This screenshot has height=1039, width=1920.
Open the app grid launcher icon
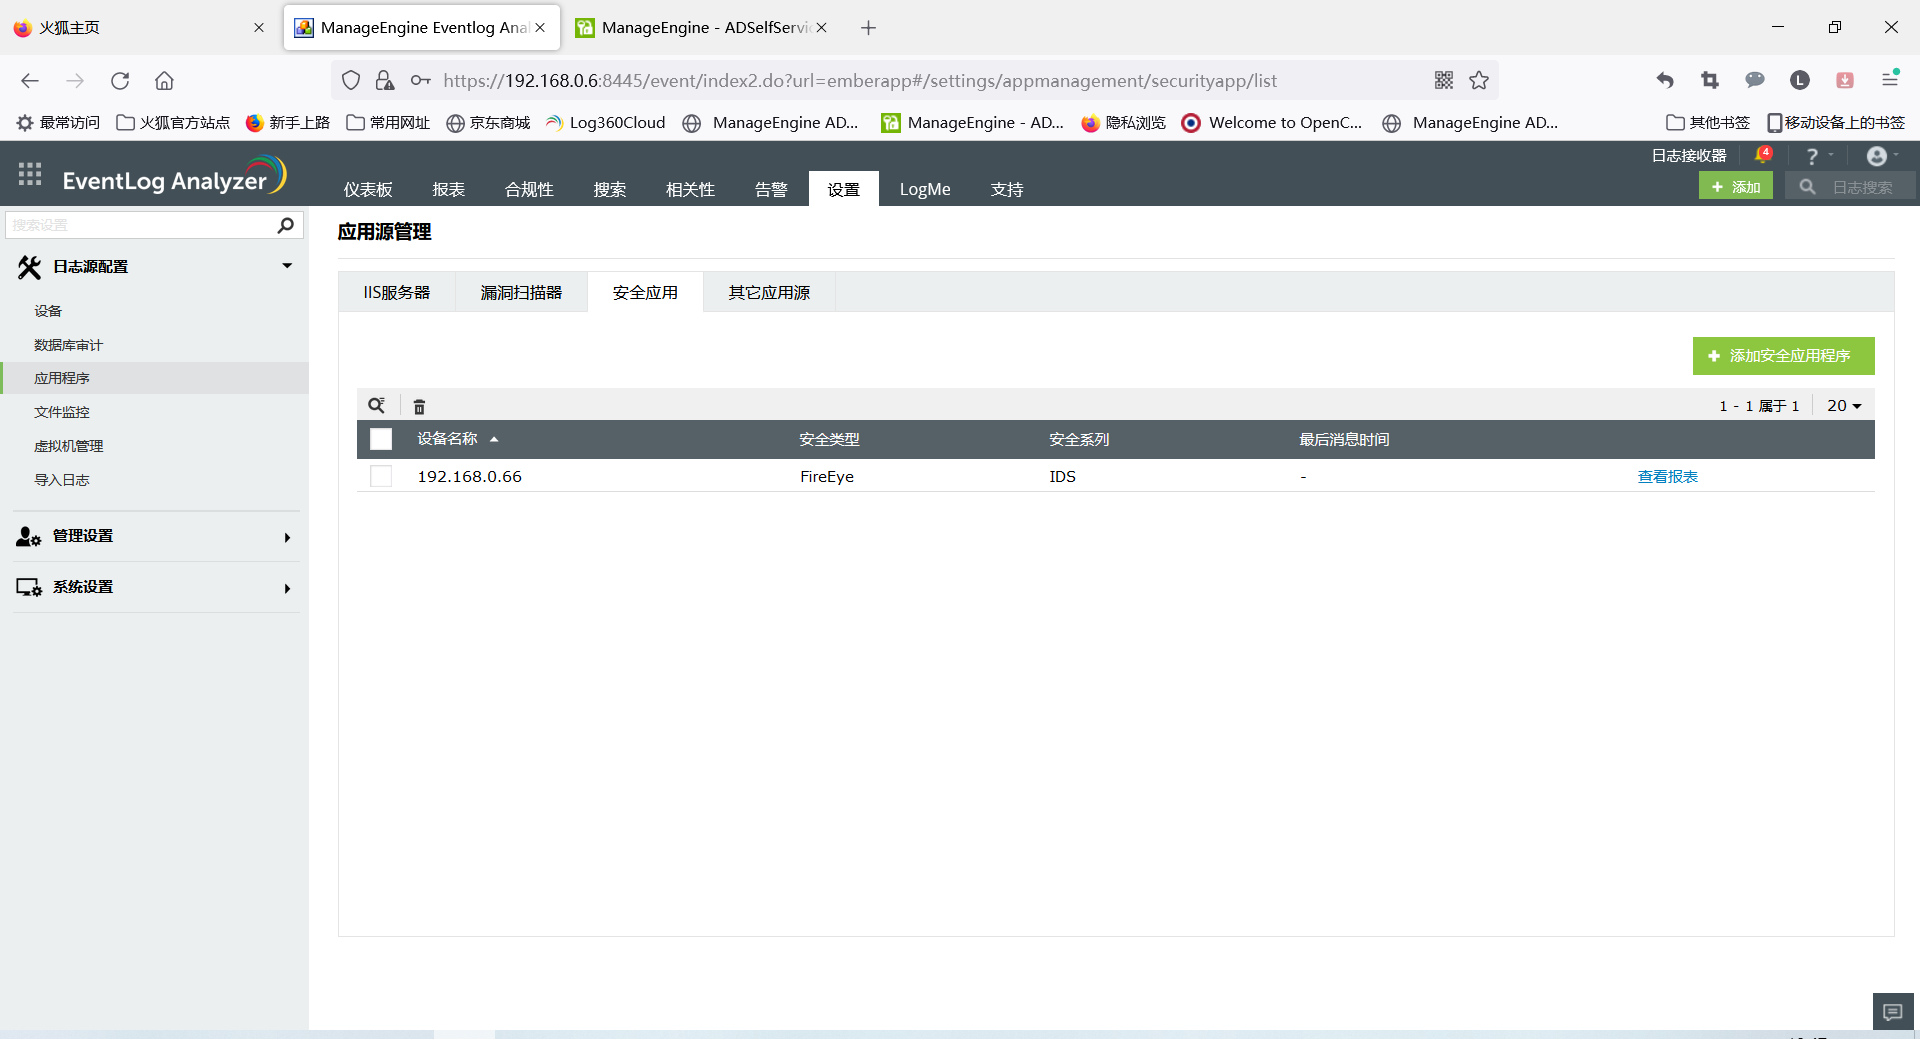[x=30, y=174]
